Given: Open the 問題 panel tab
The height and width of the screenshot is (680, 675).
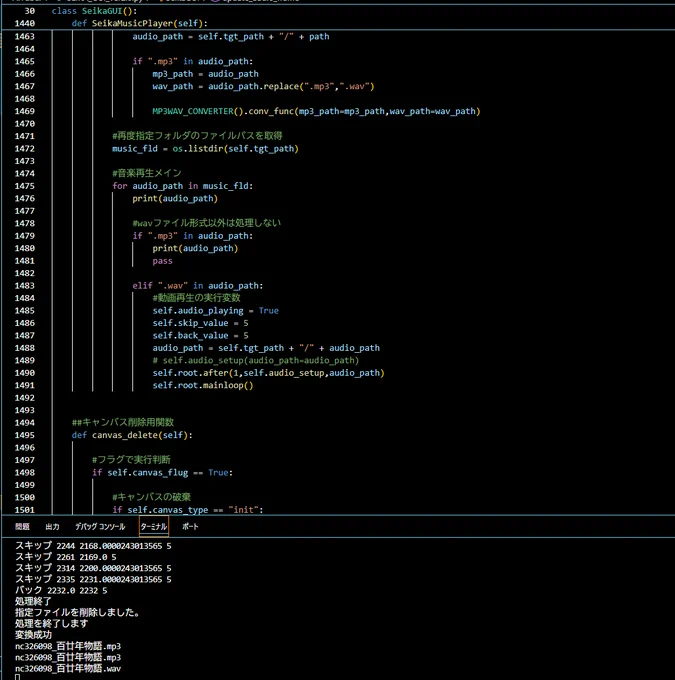Looking at the screenshot, I should coord(22,526).
